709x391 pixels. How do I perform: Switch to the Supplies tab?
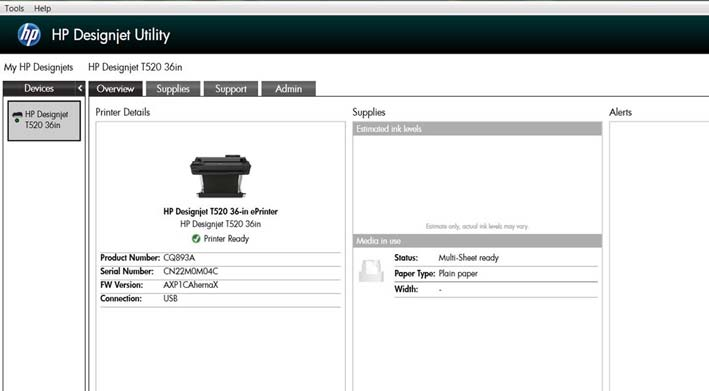tap(173, 89)
